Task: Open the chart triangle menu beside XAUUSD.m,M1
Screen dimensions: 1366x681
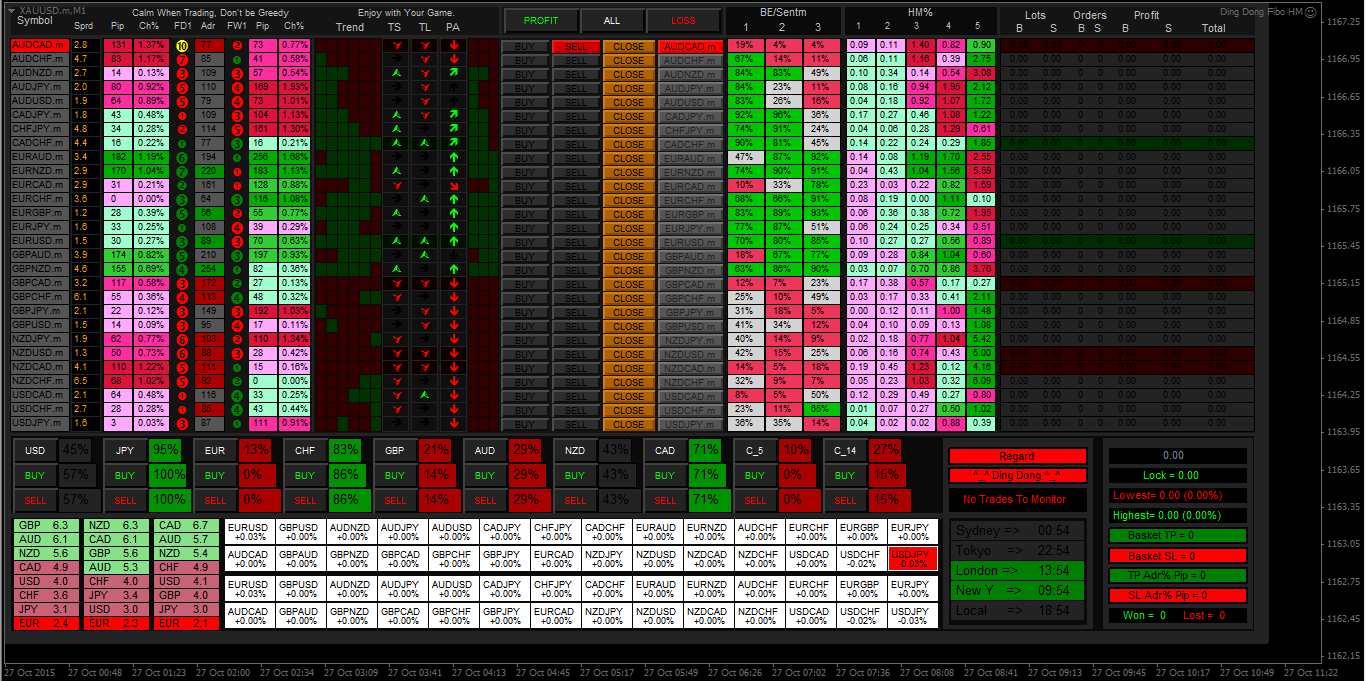Action: point(10,9)
